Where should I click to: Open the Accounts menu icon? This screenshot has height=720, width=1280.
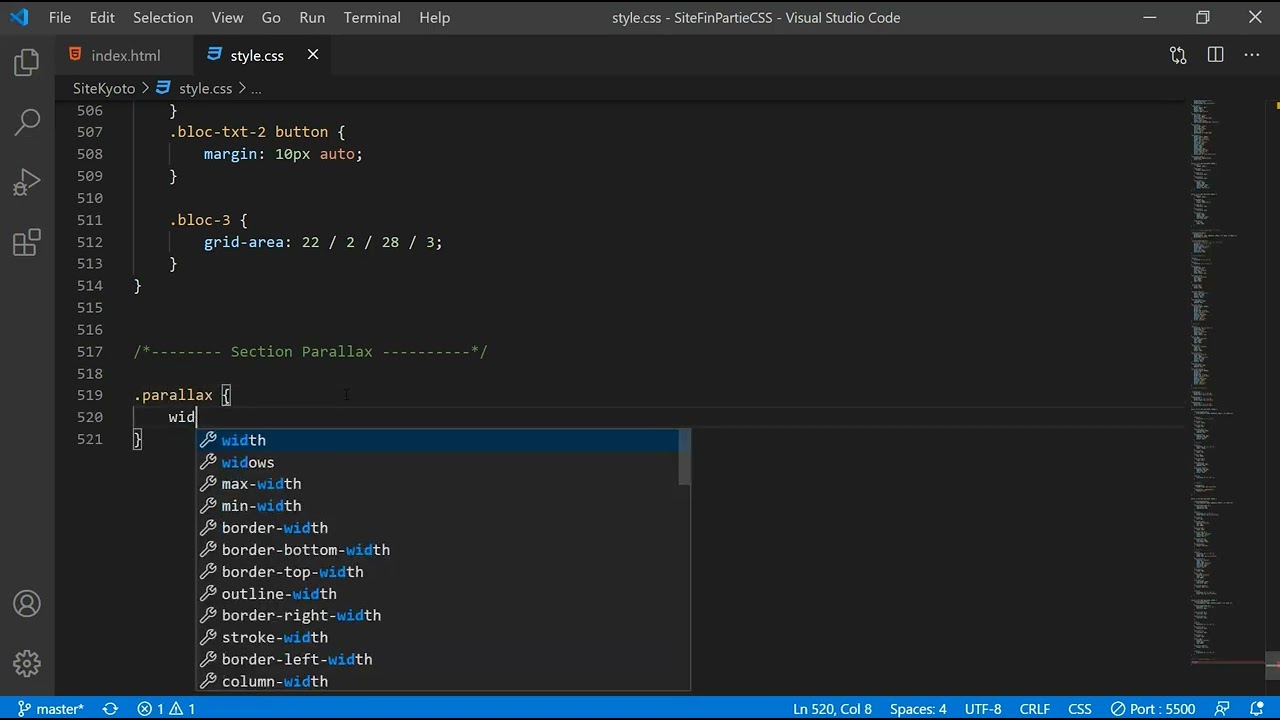point(27,604)
